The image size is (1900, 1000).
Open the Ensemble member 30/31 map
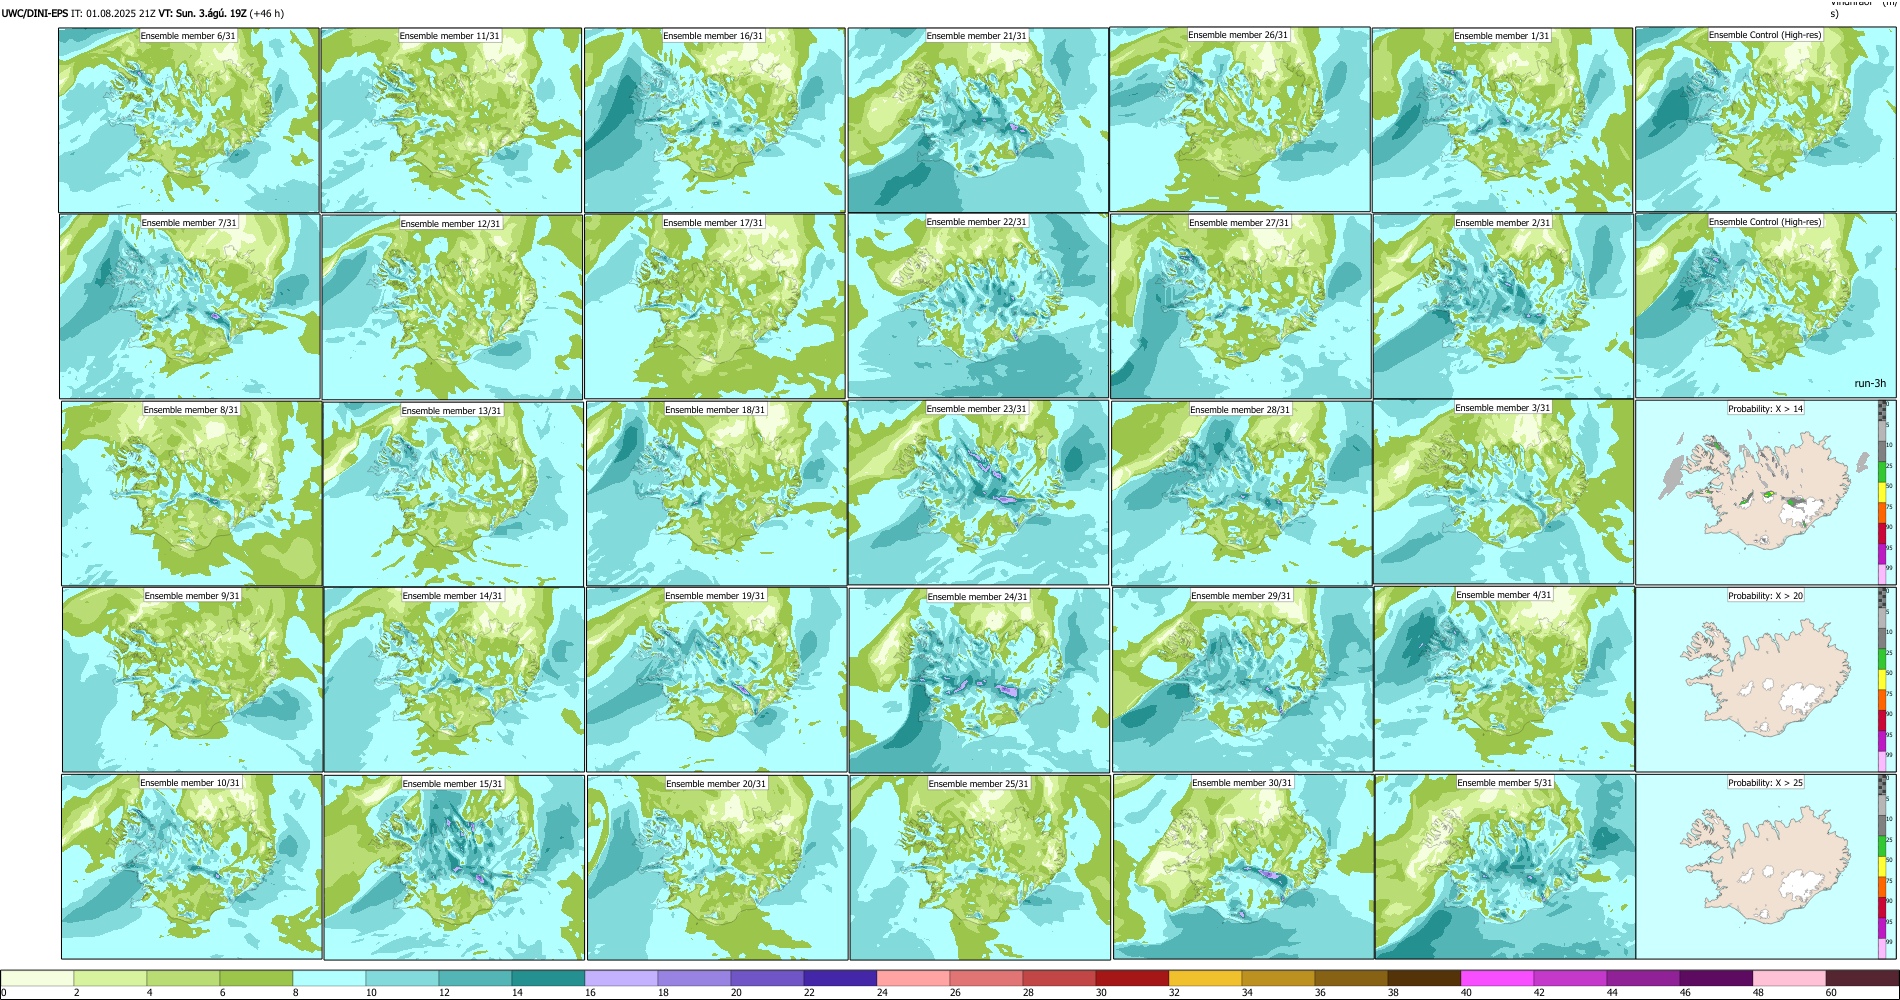1243,867
